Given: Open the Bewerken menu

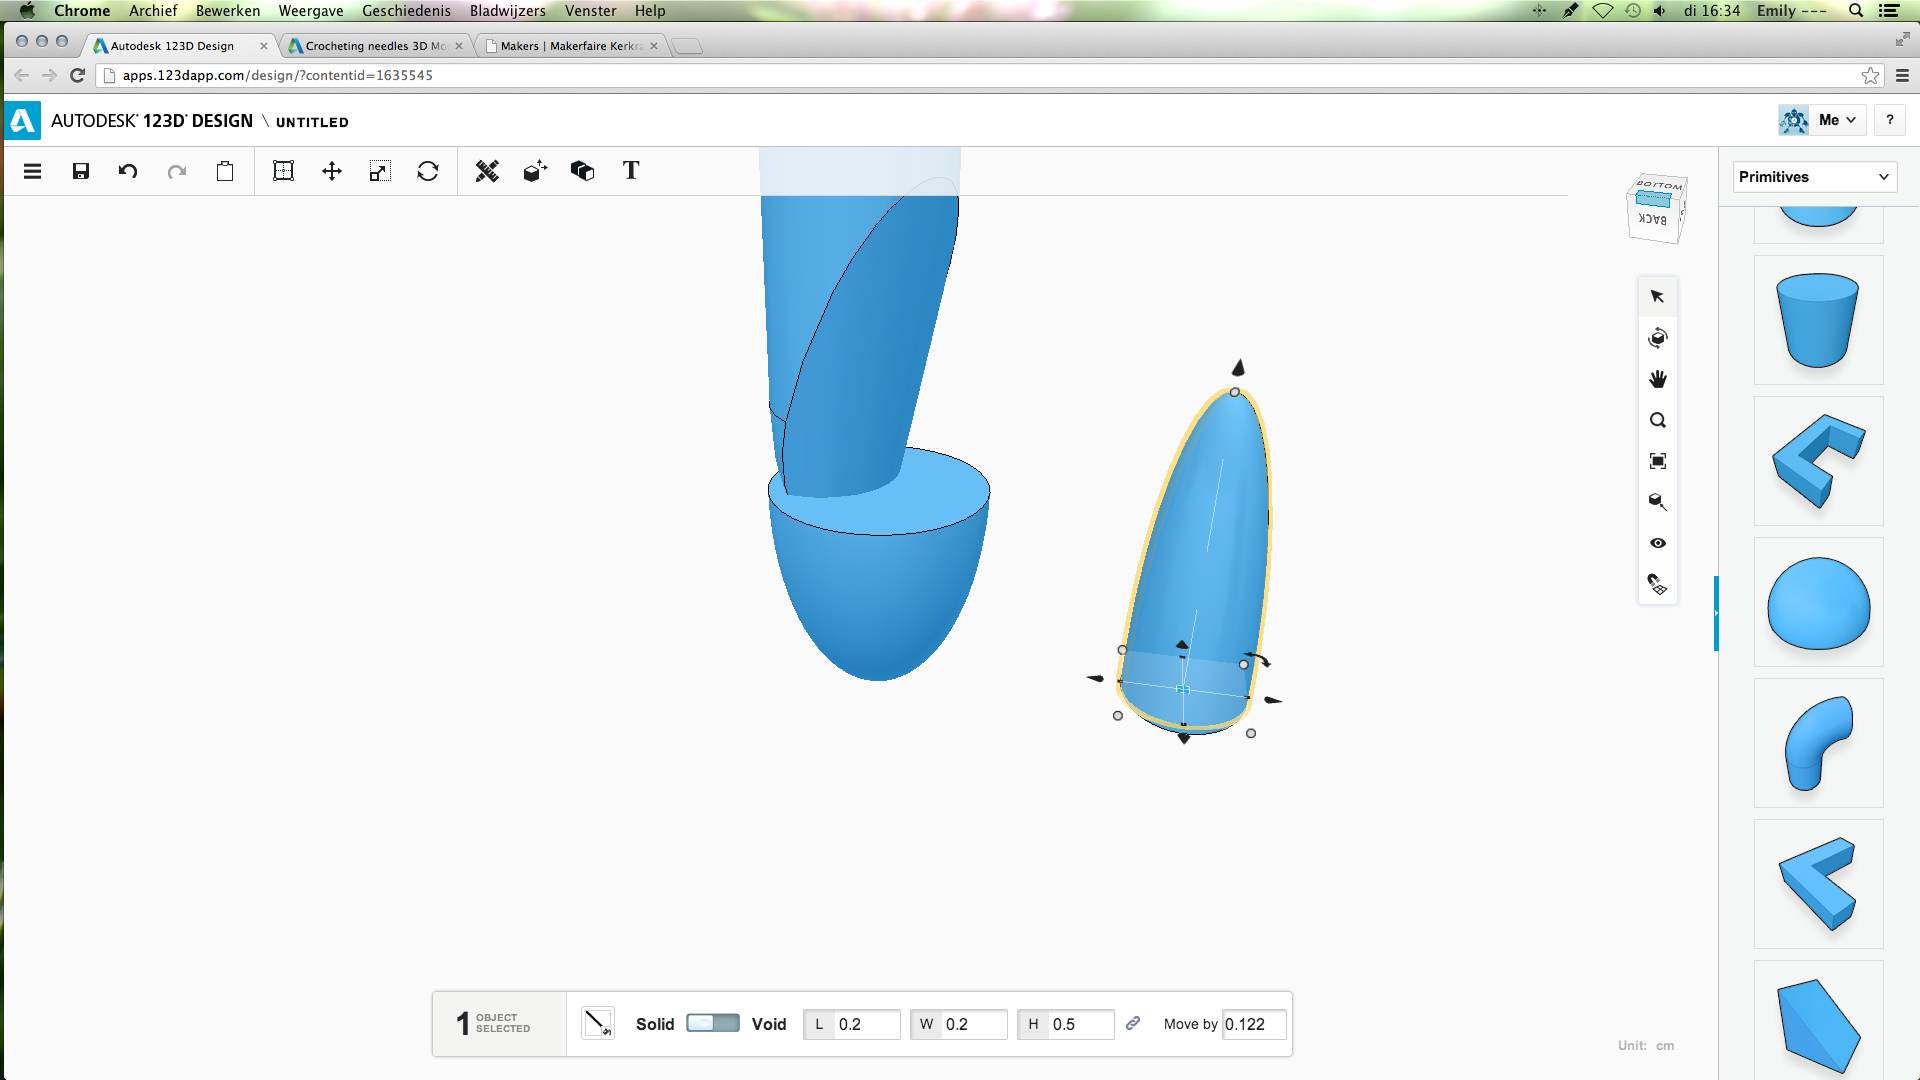Looking at the screenshot, I should (228, 11).
